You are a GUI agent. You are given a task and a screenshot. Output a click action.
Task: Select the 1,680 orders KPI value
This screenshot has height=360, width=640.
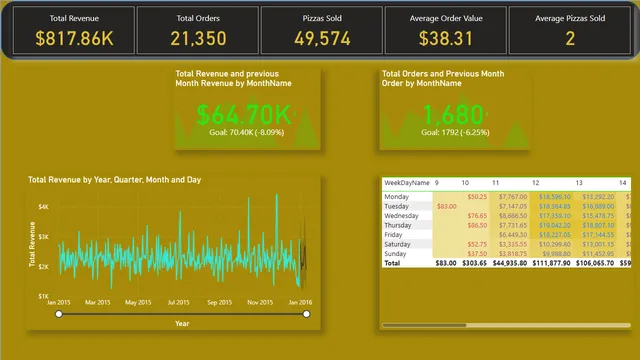click(453, 115)
